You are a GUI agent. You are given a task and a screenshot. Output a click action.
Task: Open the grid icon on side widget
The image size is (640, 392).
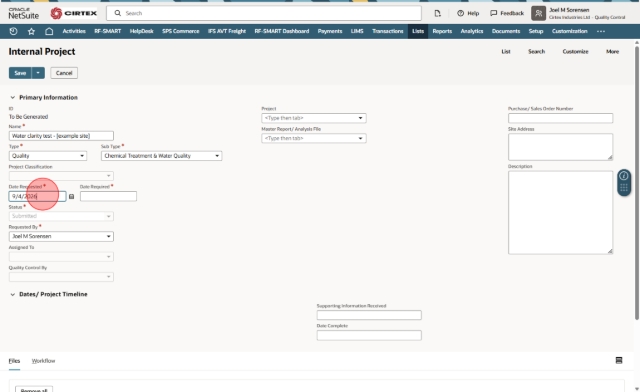[x=624, y=188]
